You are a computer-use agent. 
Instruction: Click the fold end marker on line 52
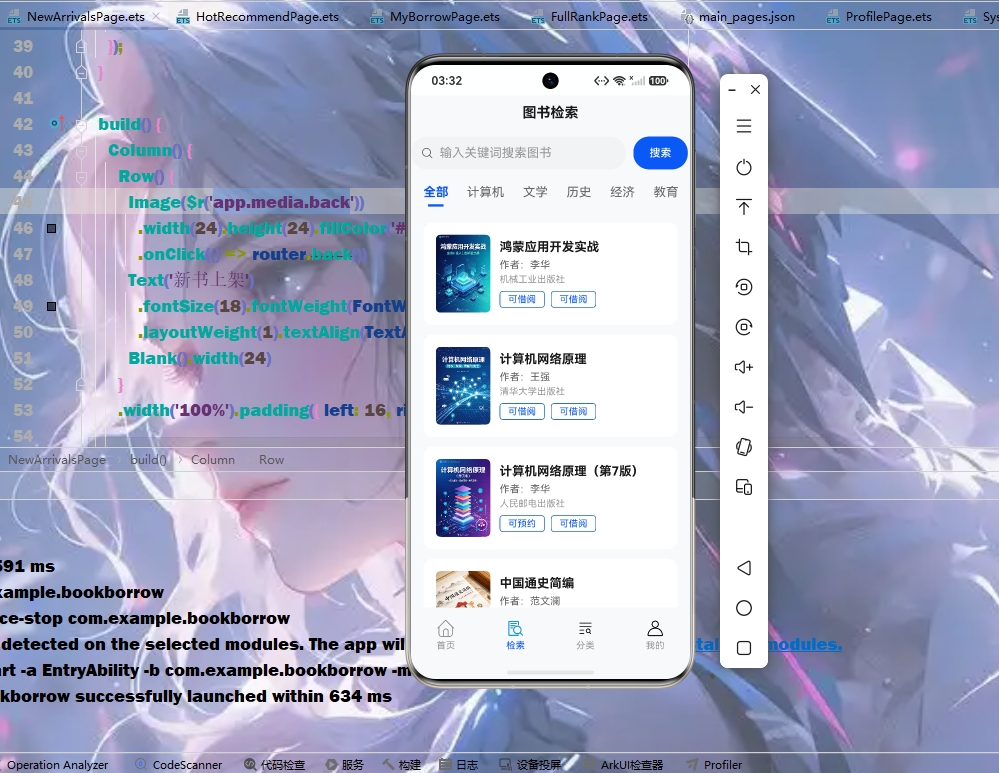(x=81, y=384)
